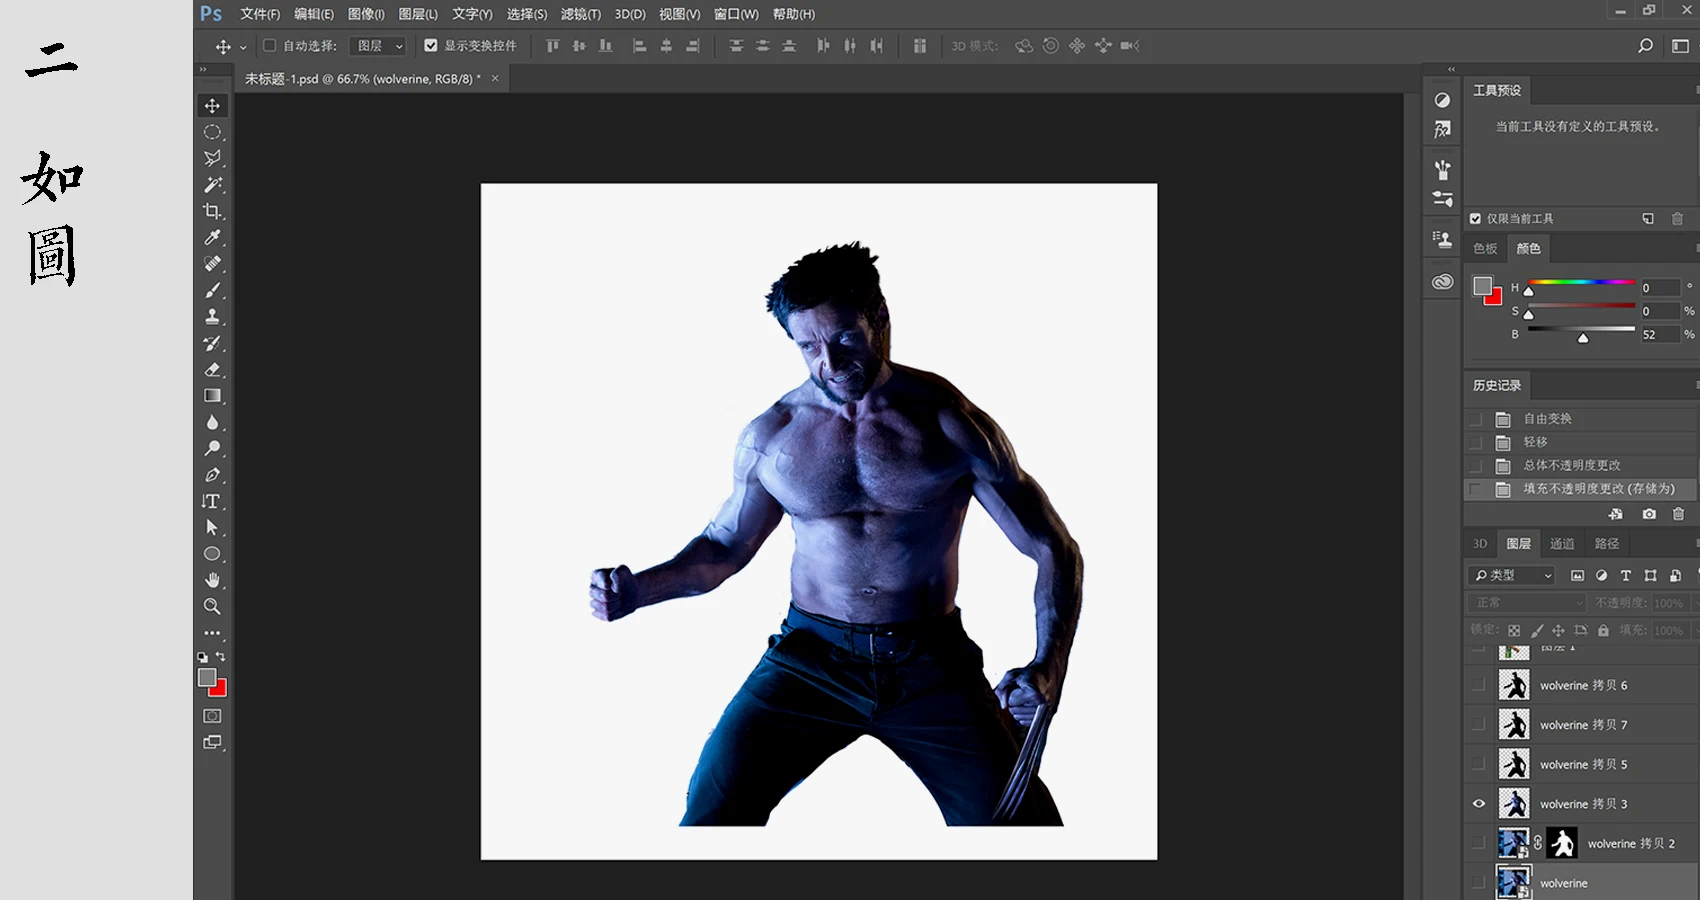Select wolverine 拷贝 2 layer mask thumbnail
Screen dimensions: 1700x900
1562,844
